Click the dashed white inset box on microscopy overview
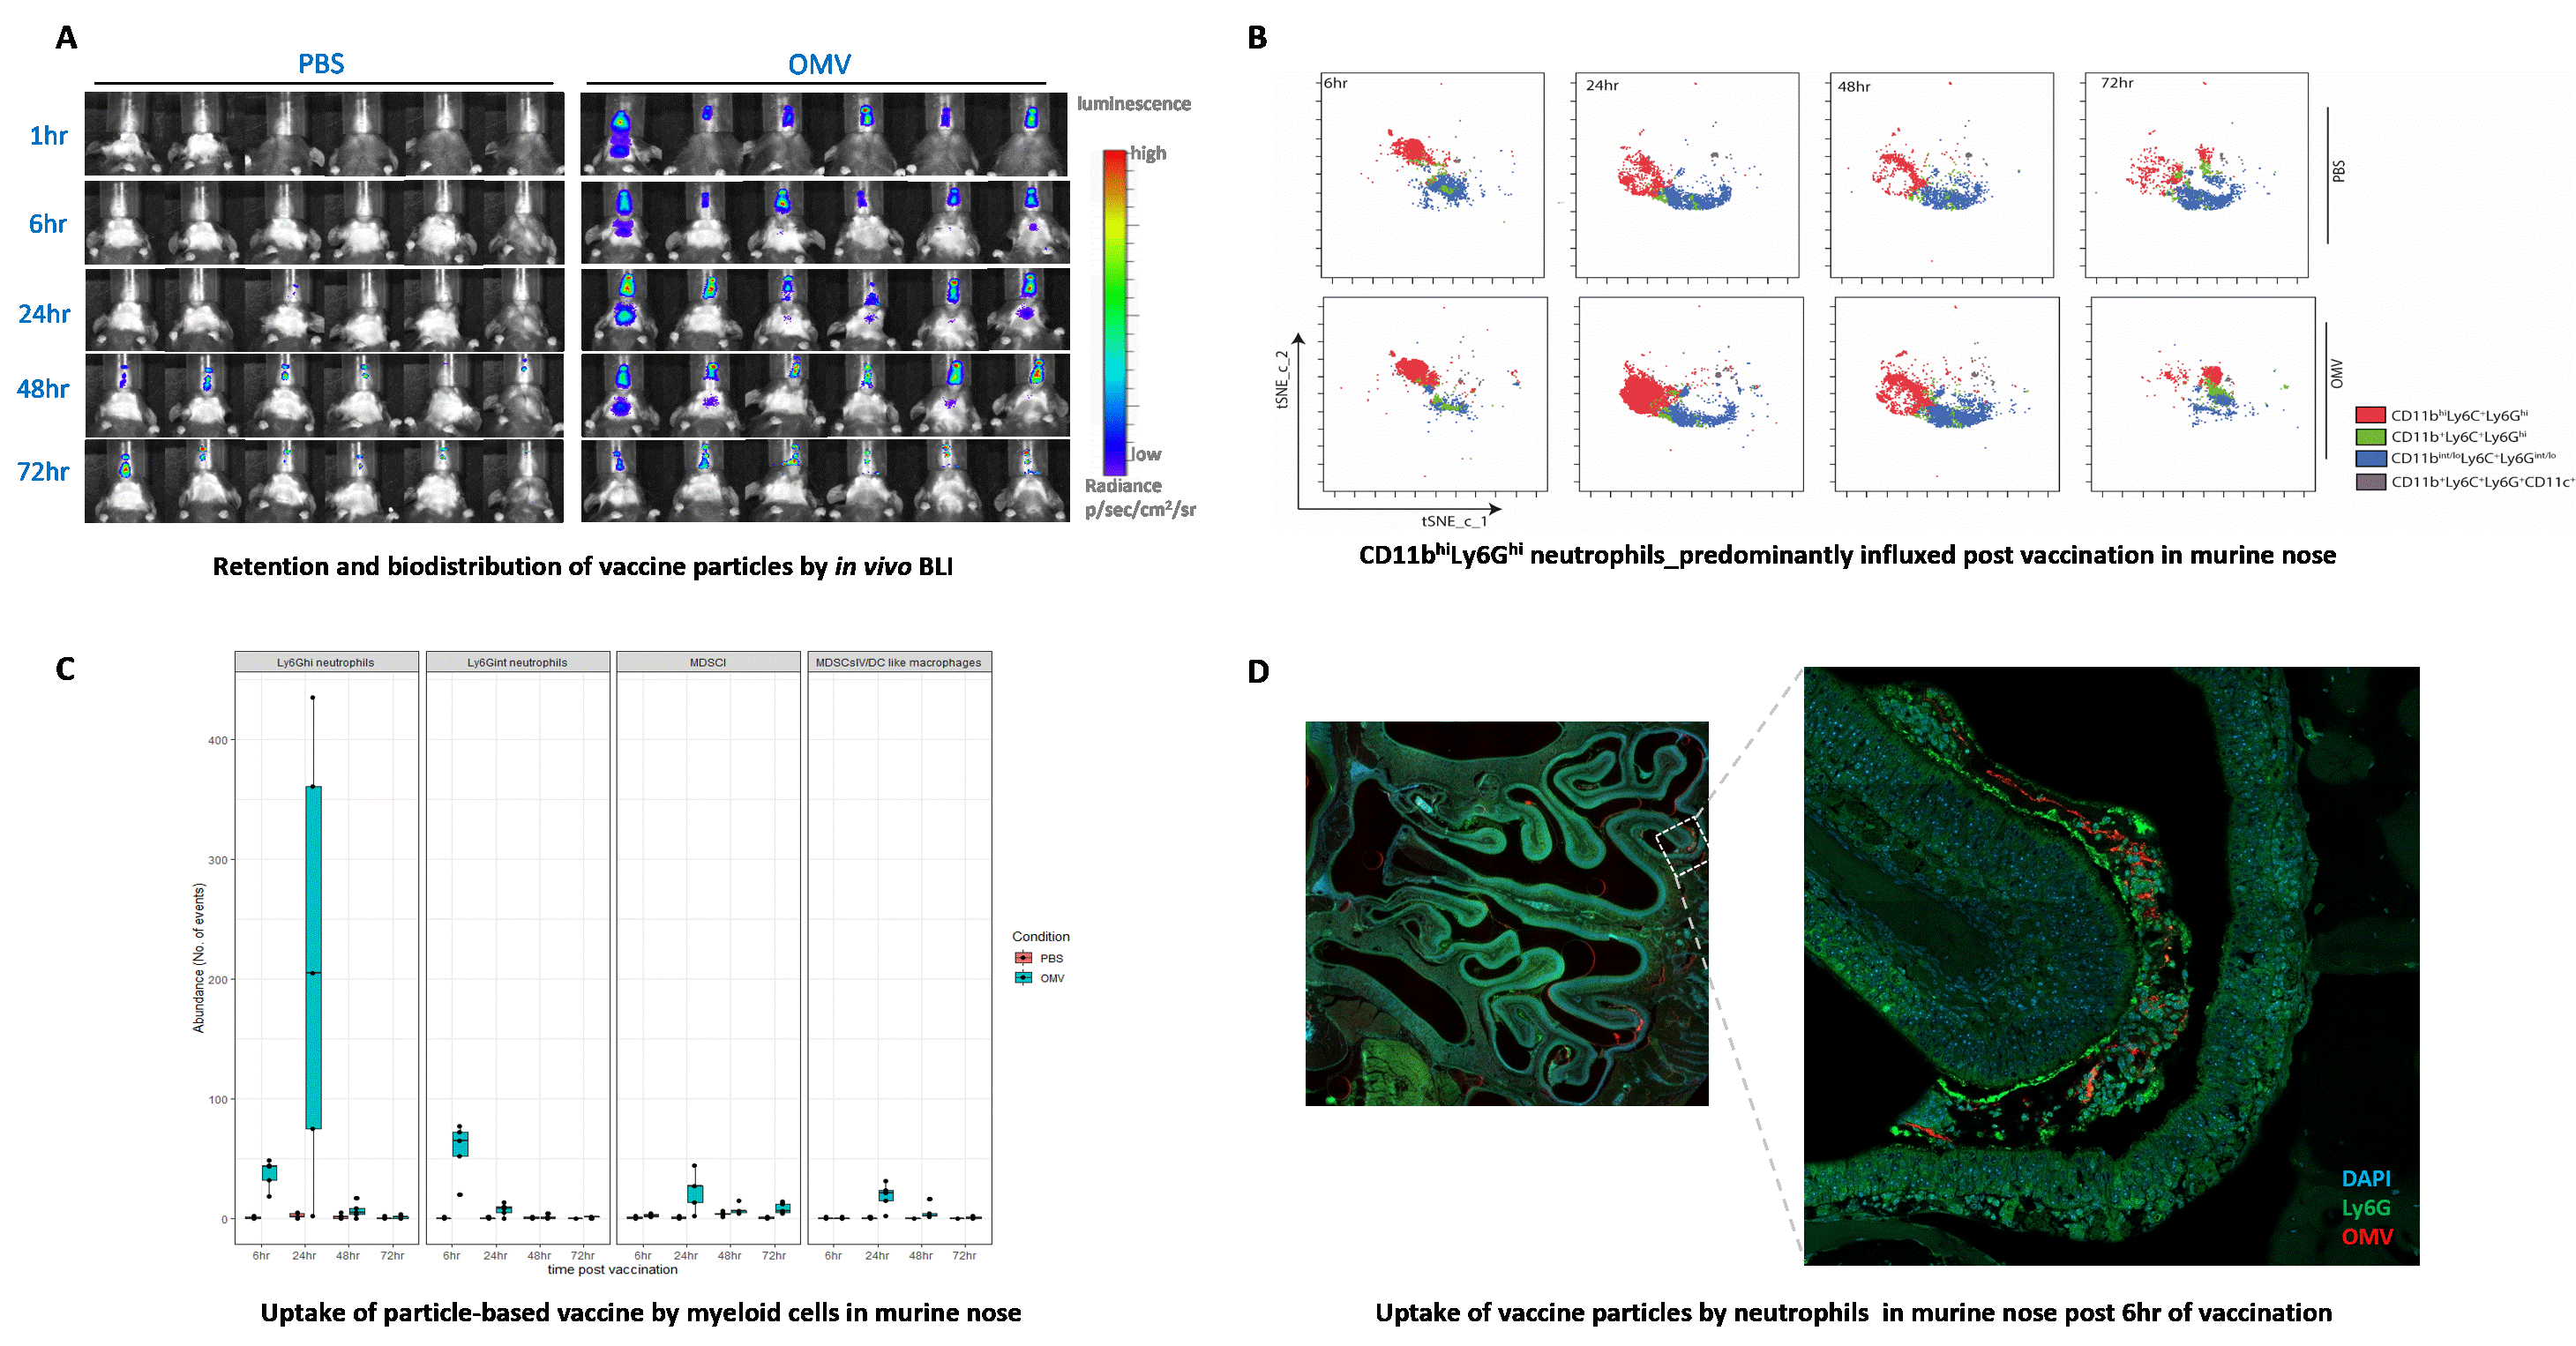Viewport: 2576px width, 1346px height. 1685,845
